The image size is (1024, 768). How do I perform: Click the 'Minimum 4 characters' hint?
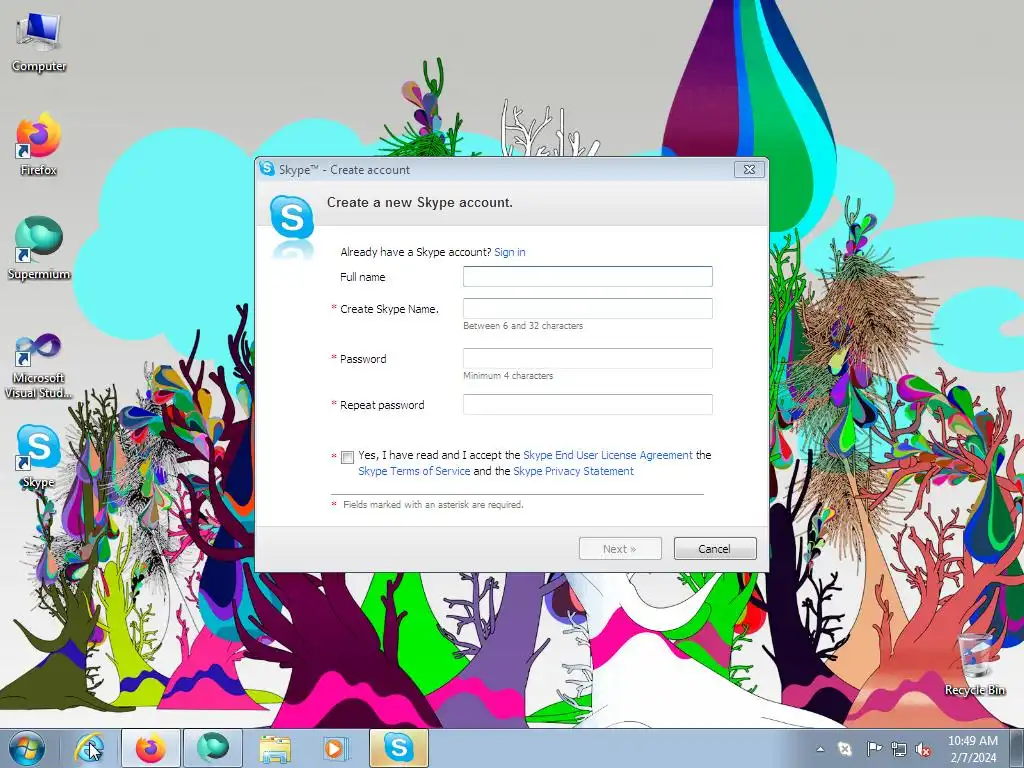click(508, 376)
